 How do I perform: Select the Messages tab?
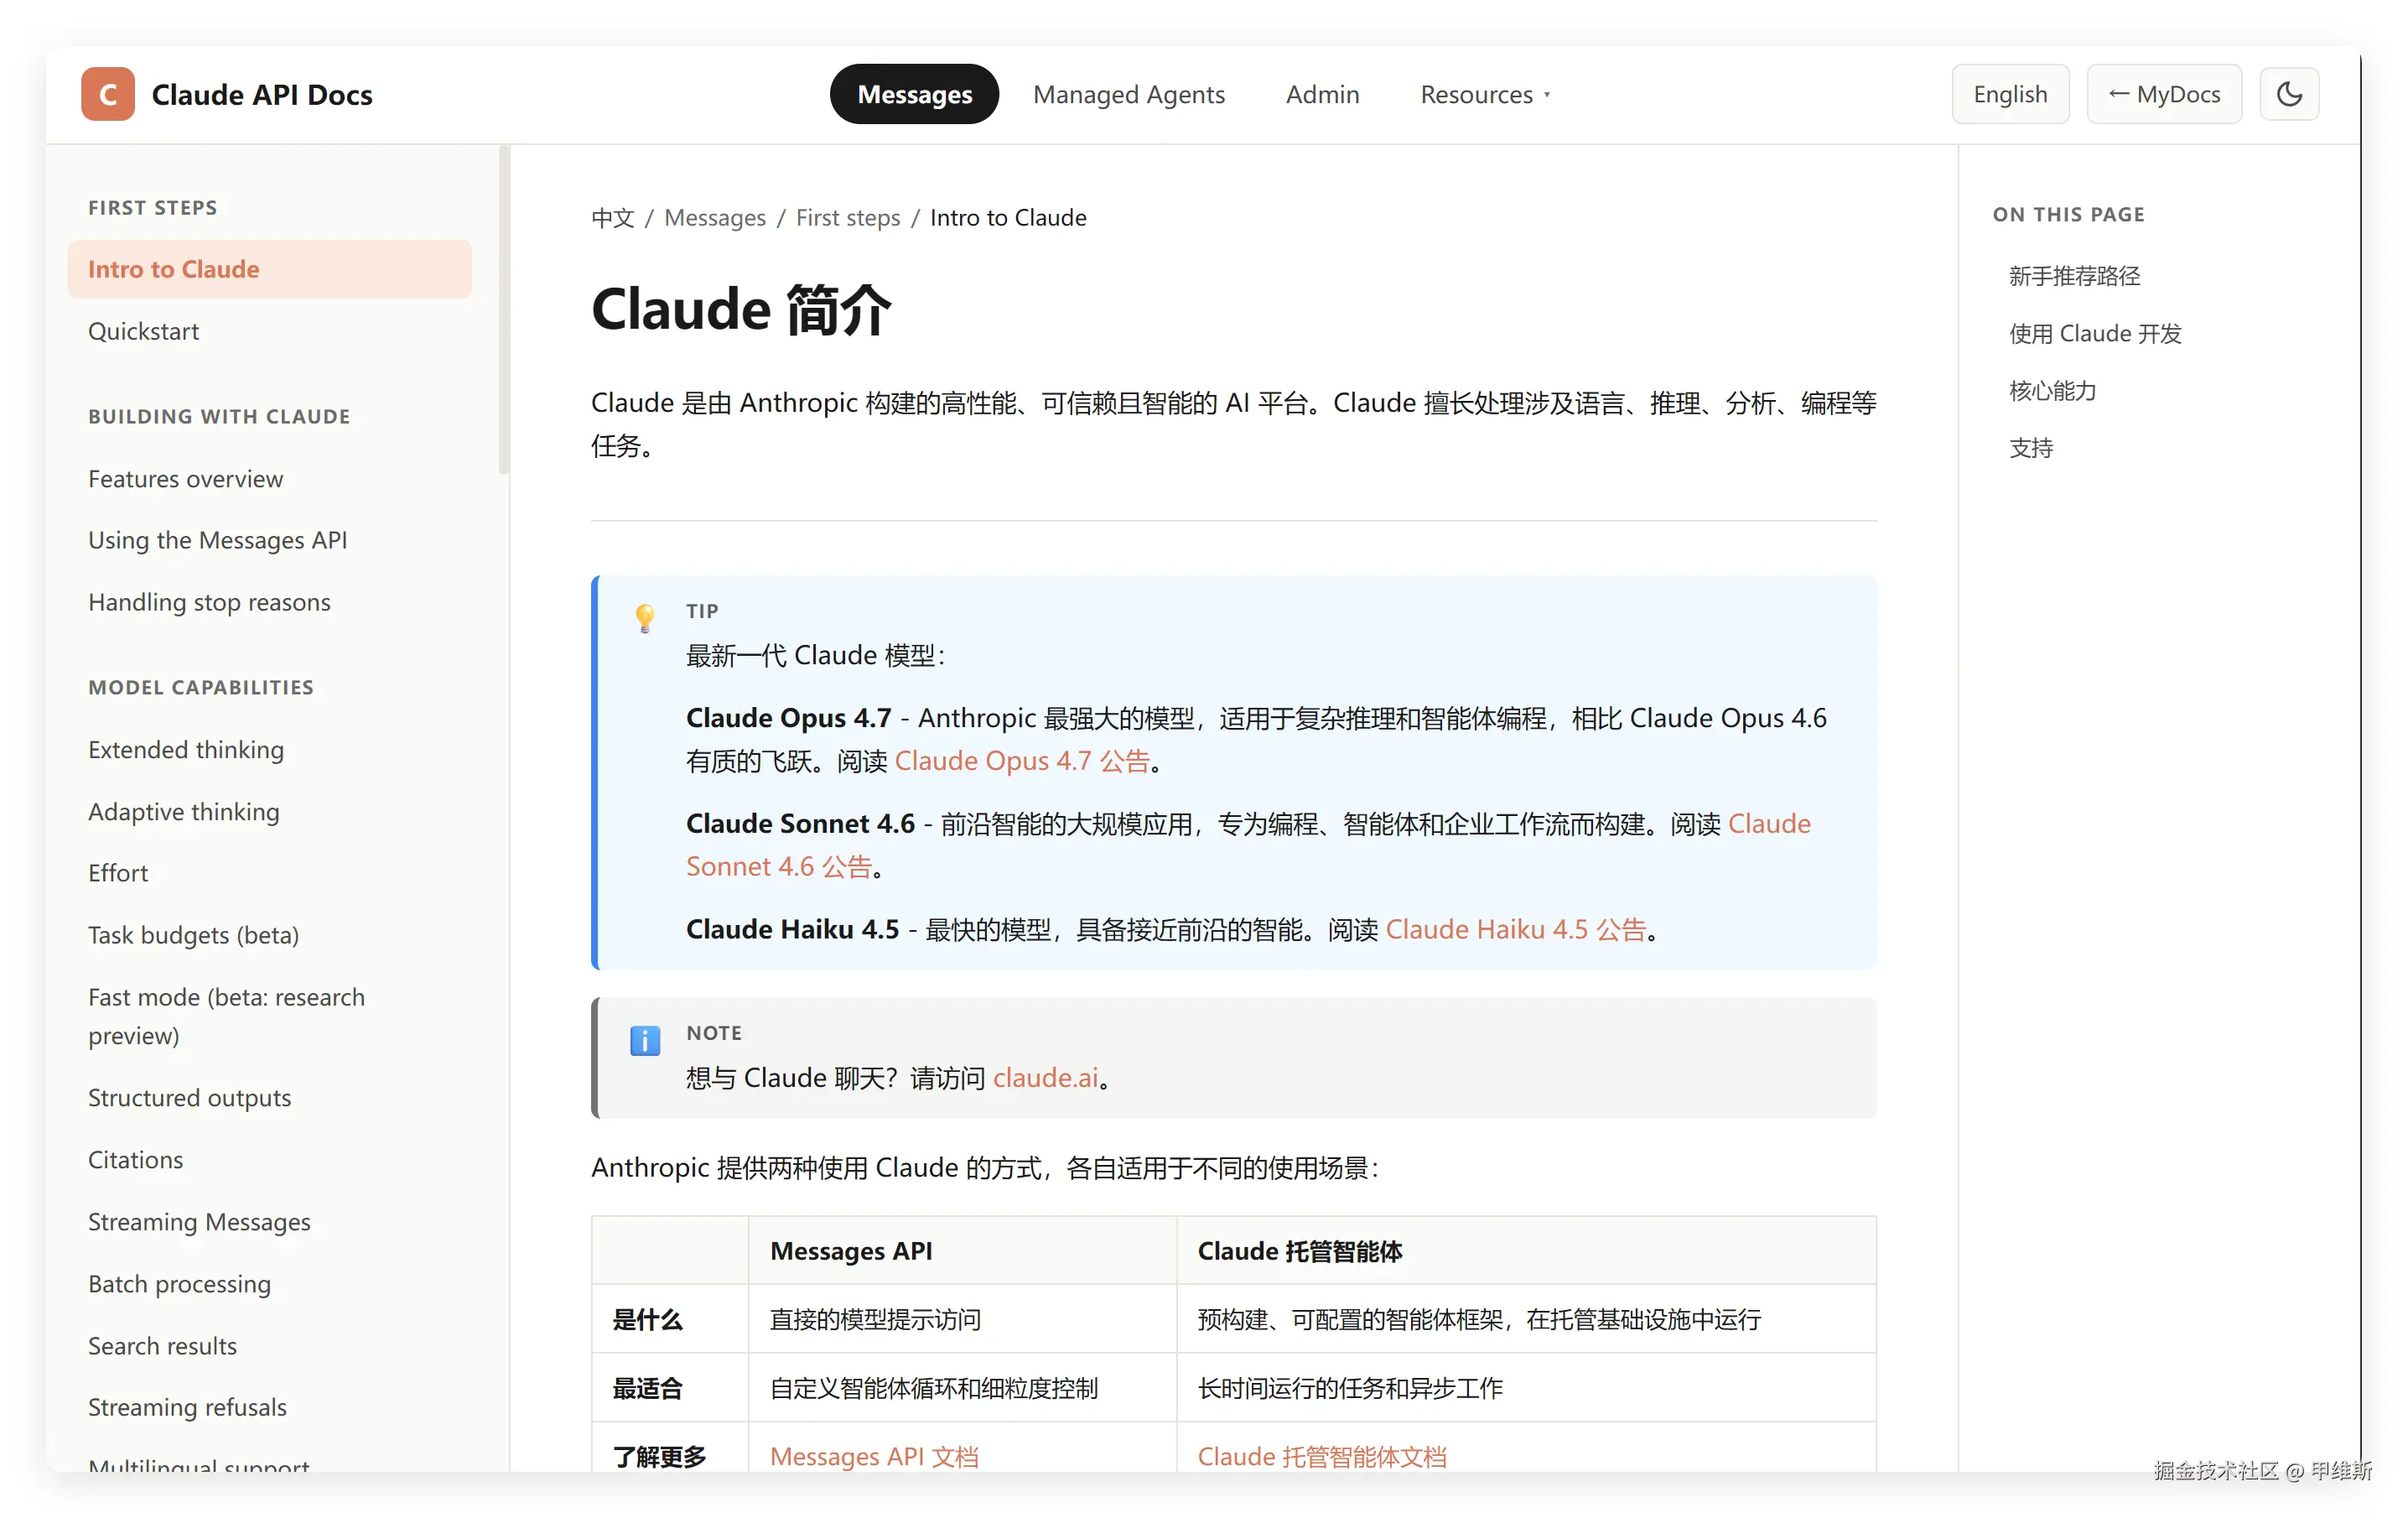click(914, 94)
